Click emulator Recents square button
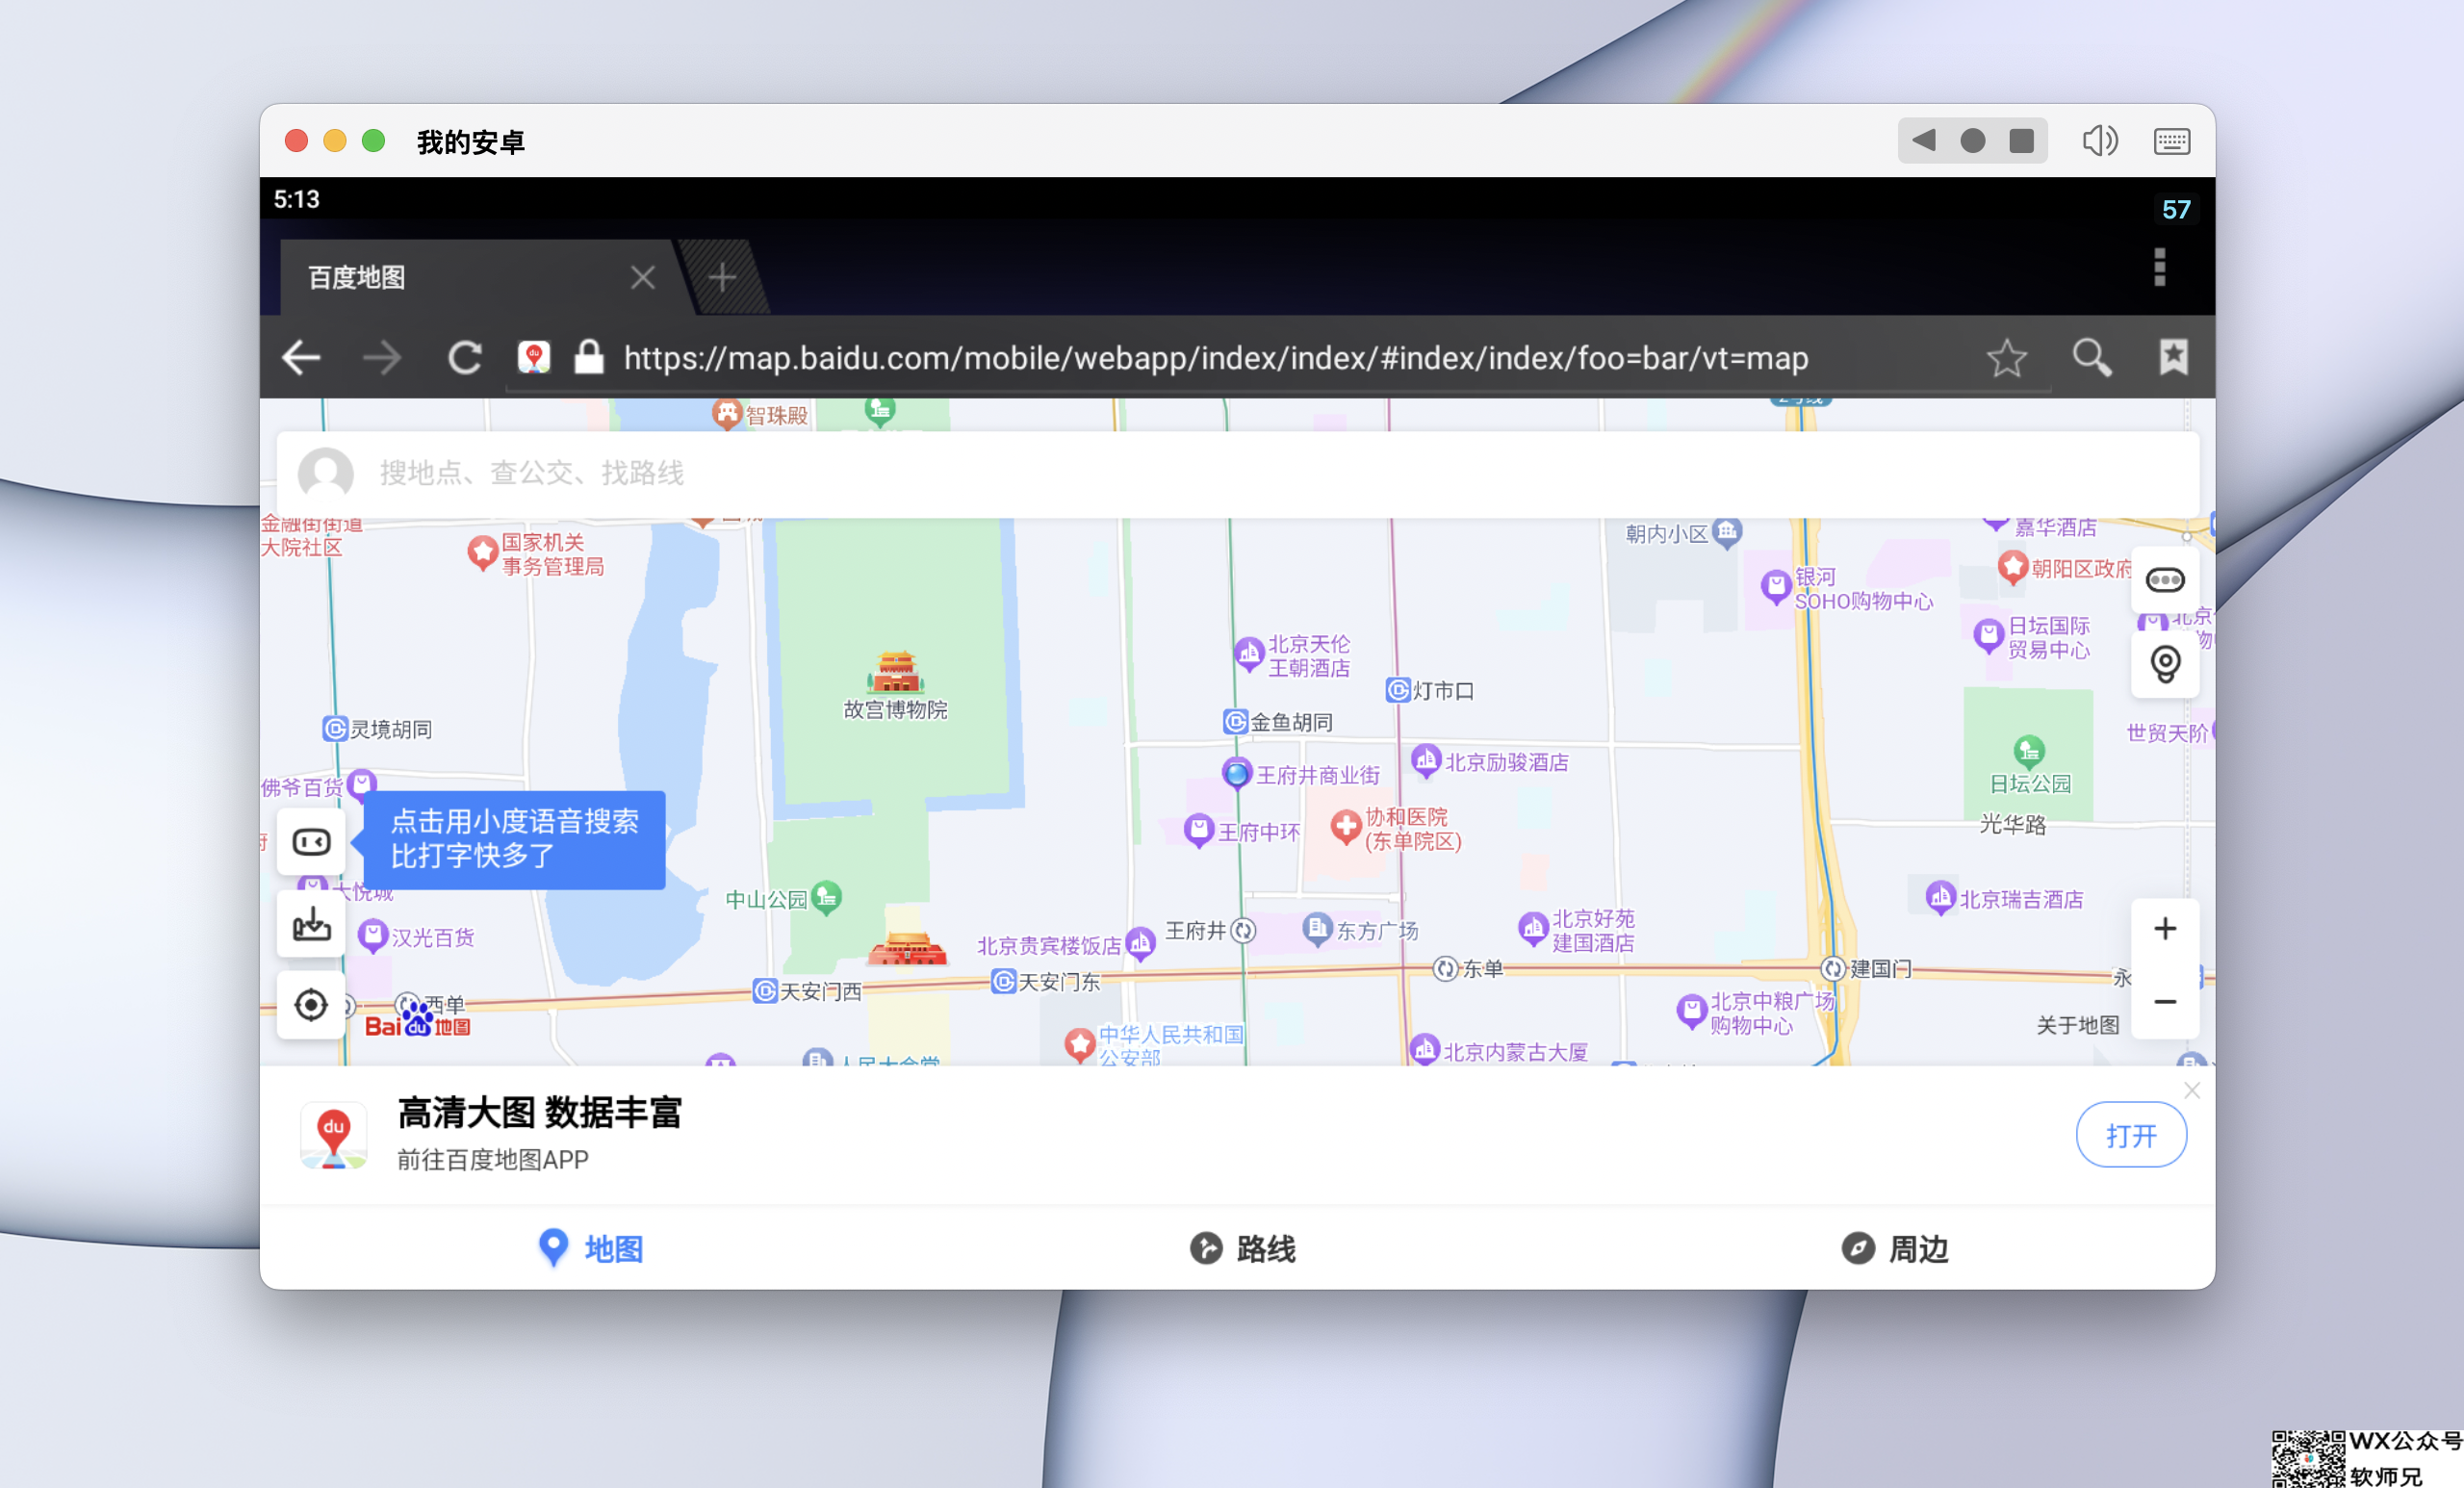2464x1488 pixels. pos(2022,141)
